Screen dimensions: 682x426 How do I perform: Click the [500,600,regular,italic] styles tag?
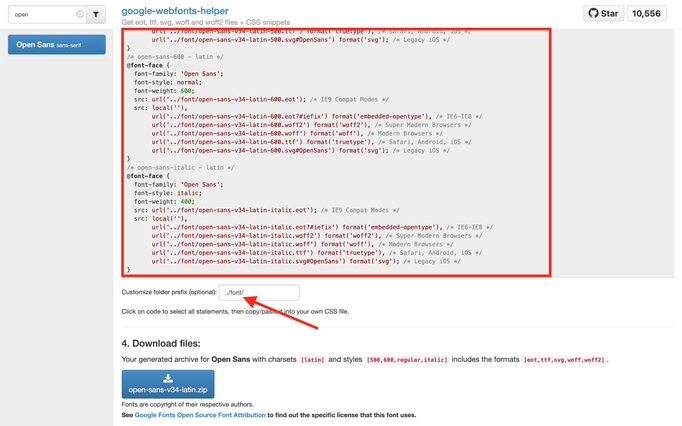coord(407,360)
